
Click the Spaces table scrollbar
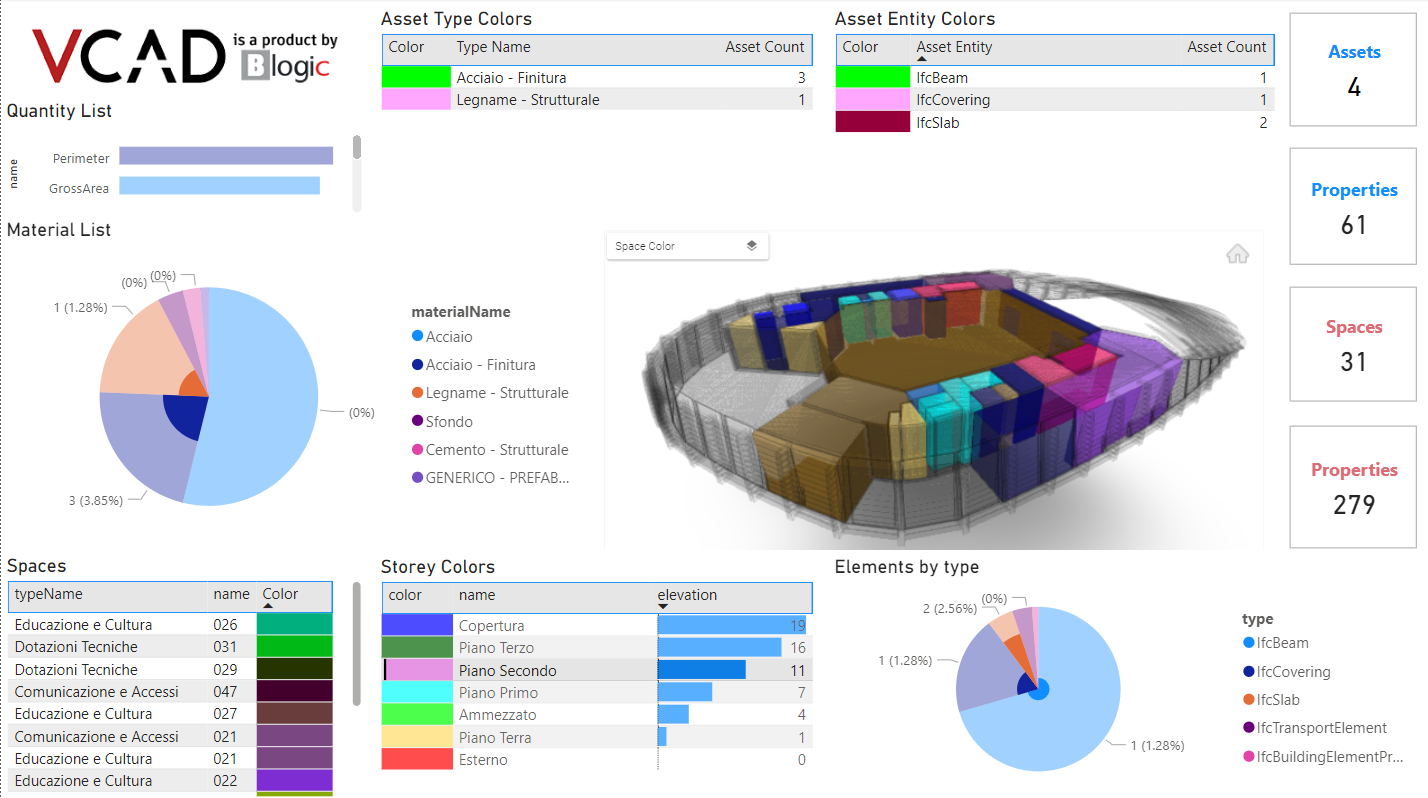[x=357, y=643]
